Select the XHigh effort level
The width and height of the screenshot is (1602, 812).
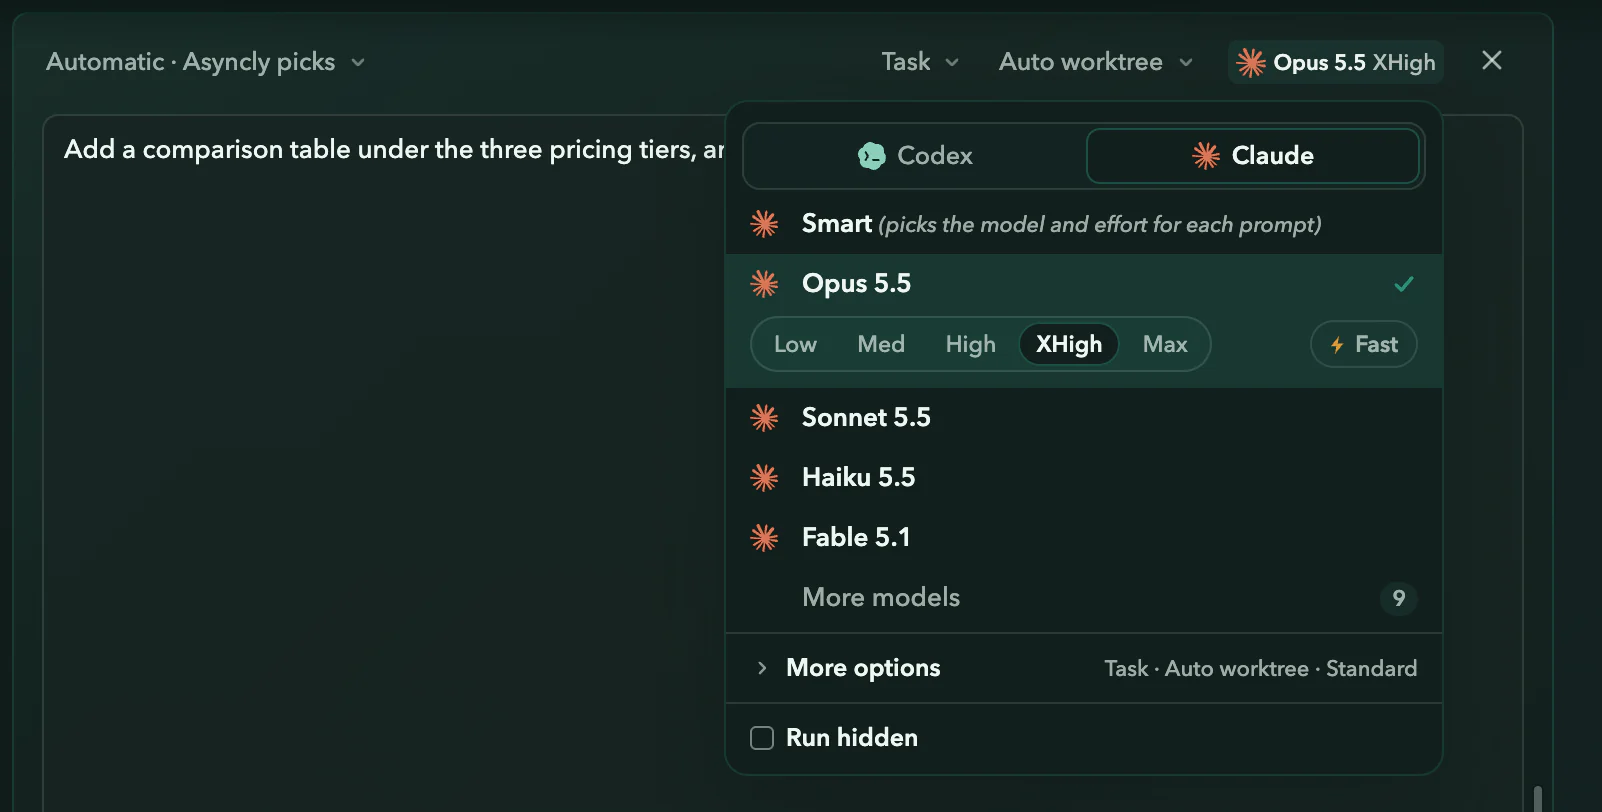click(1069, 344)
